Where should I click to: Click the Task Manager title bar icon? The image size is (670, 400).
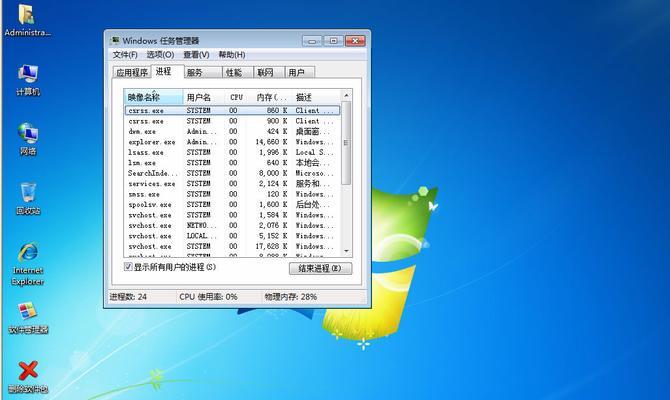click(115, 40)
